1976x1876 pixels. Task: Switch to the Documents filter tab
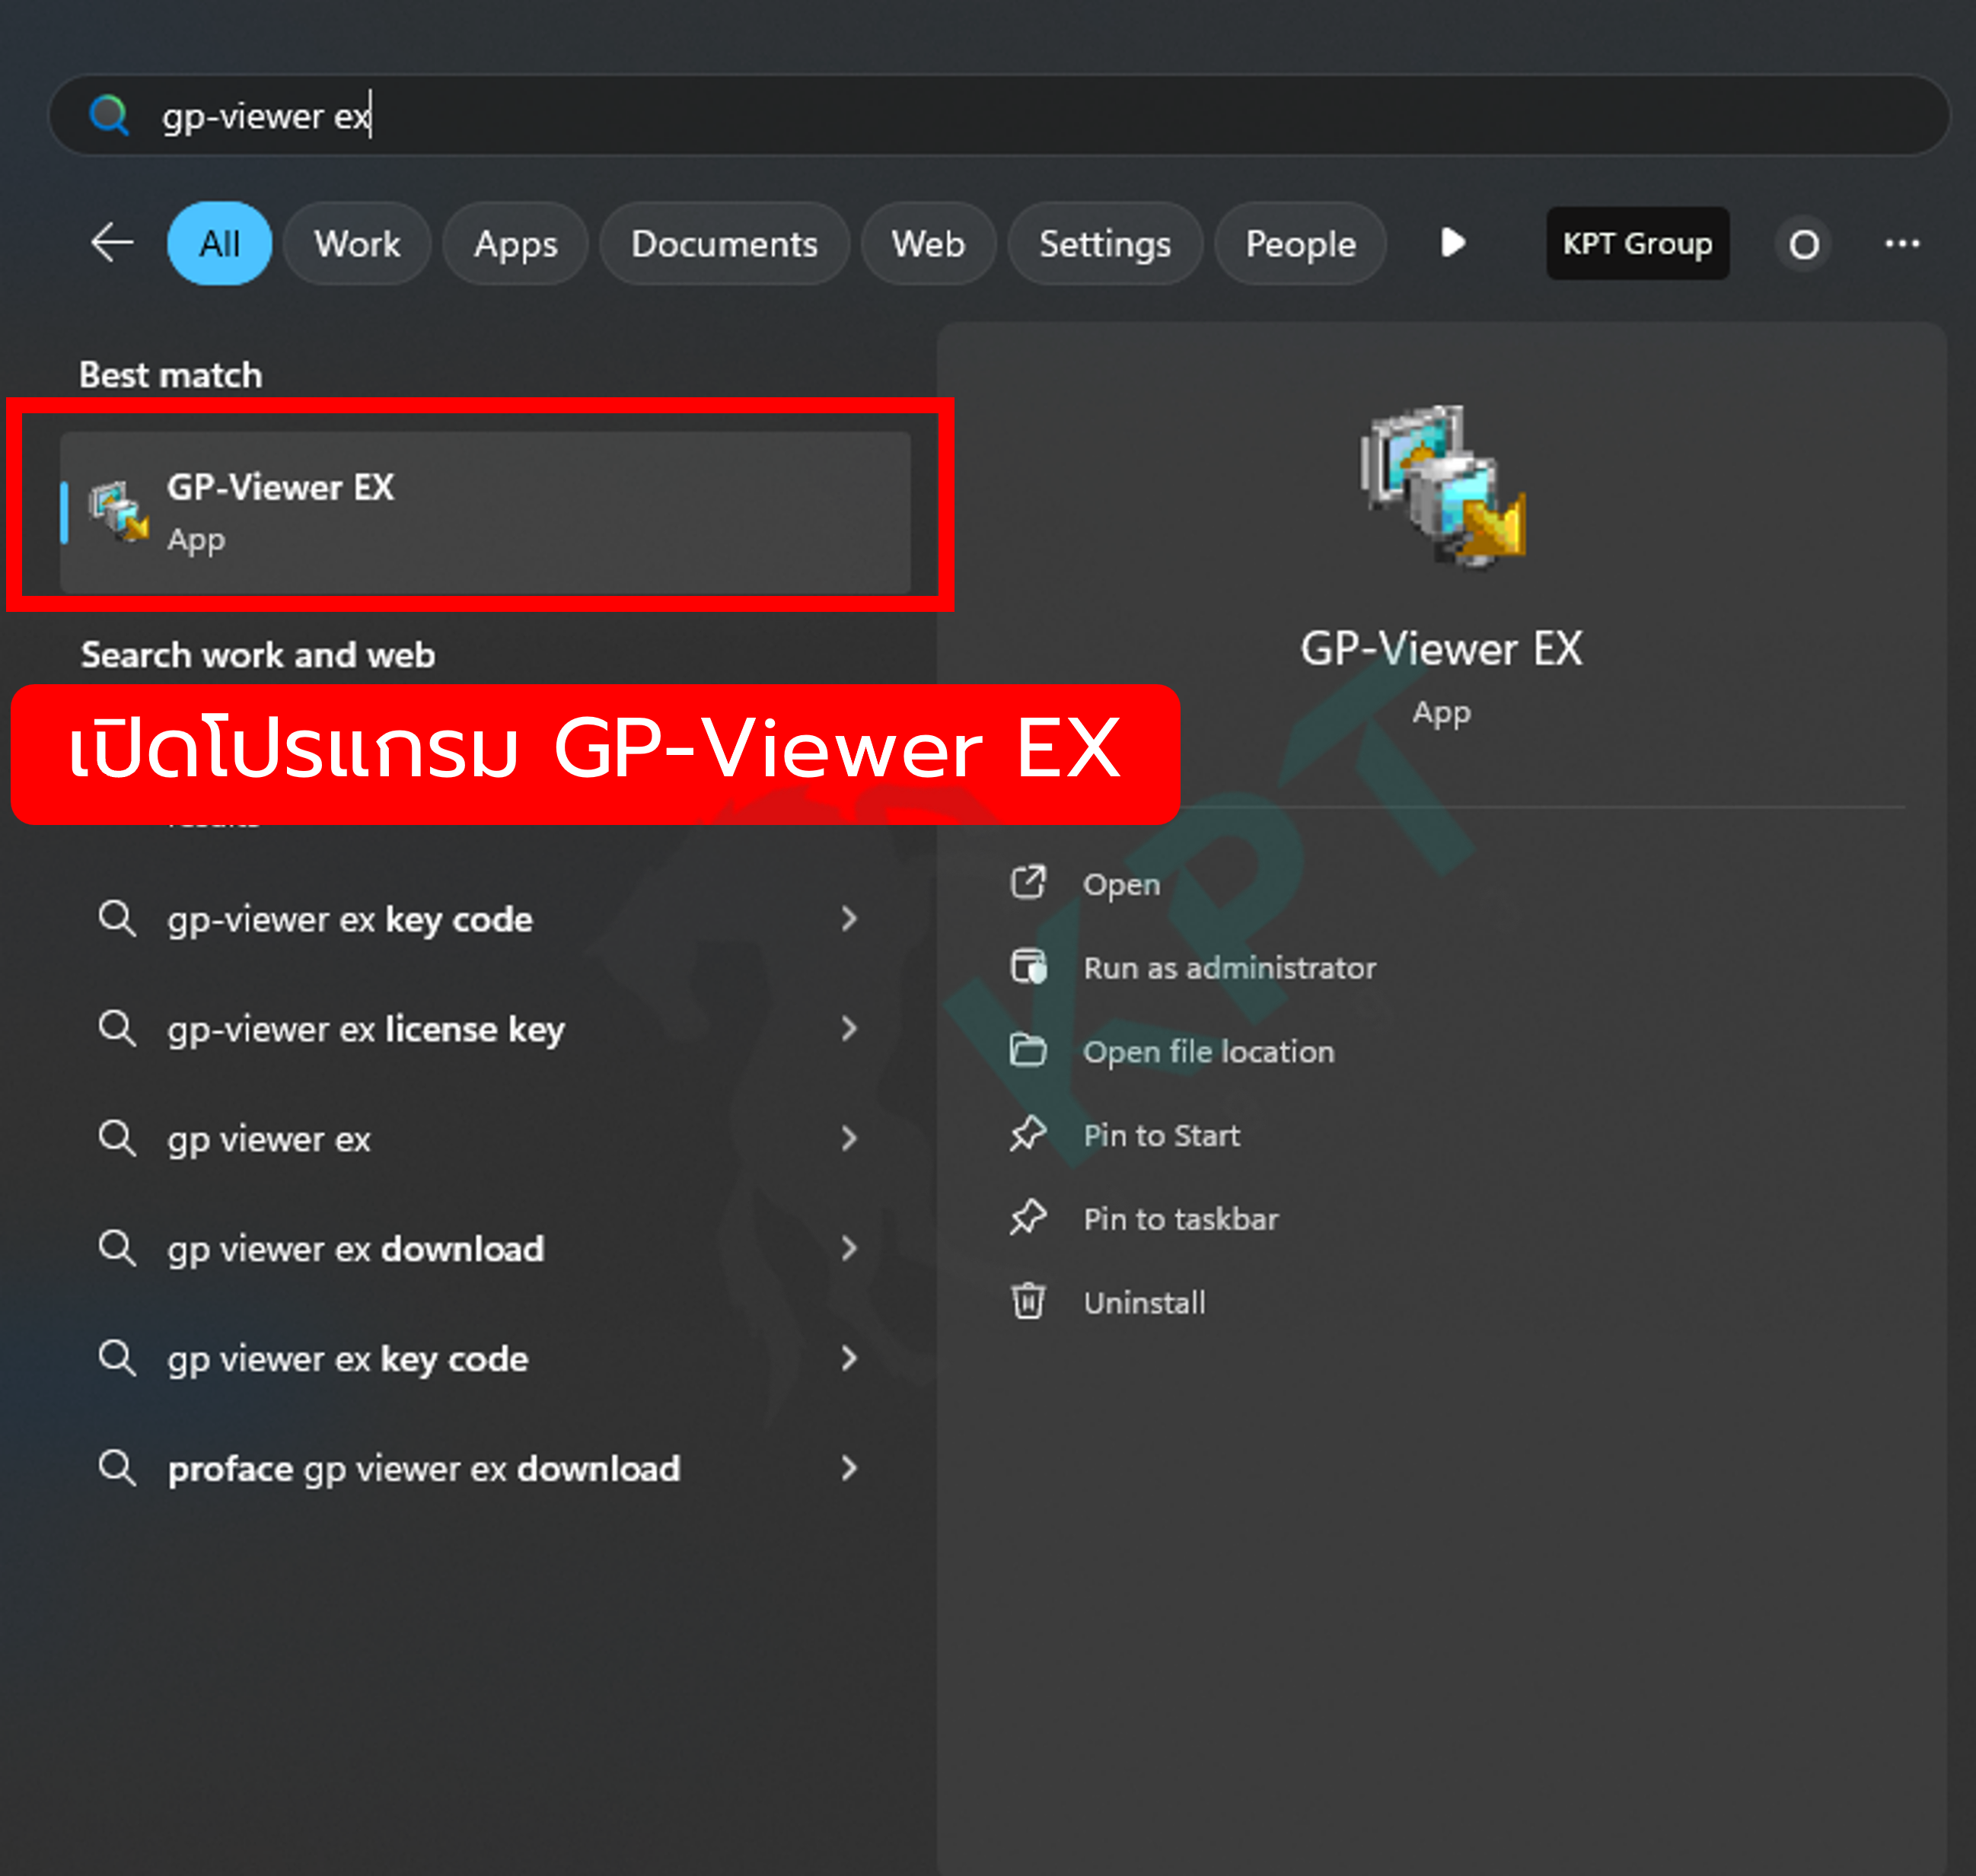click(x=724, y=244)
